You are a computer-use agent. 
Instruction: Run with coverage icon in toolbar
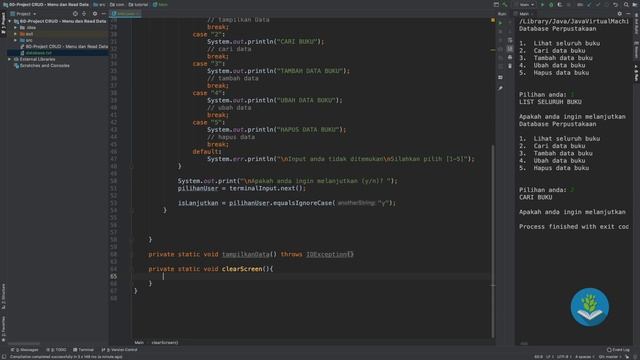[x=560, y=4]
